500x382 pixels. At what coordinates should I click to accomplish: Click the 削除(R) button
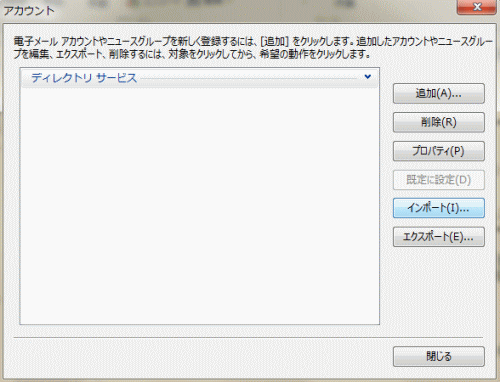pyautogui.click(x=439, y=122)
